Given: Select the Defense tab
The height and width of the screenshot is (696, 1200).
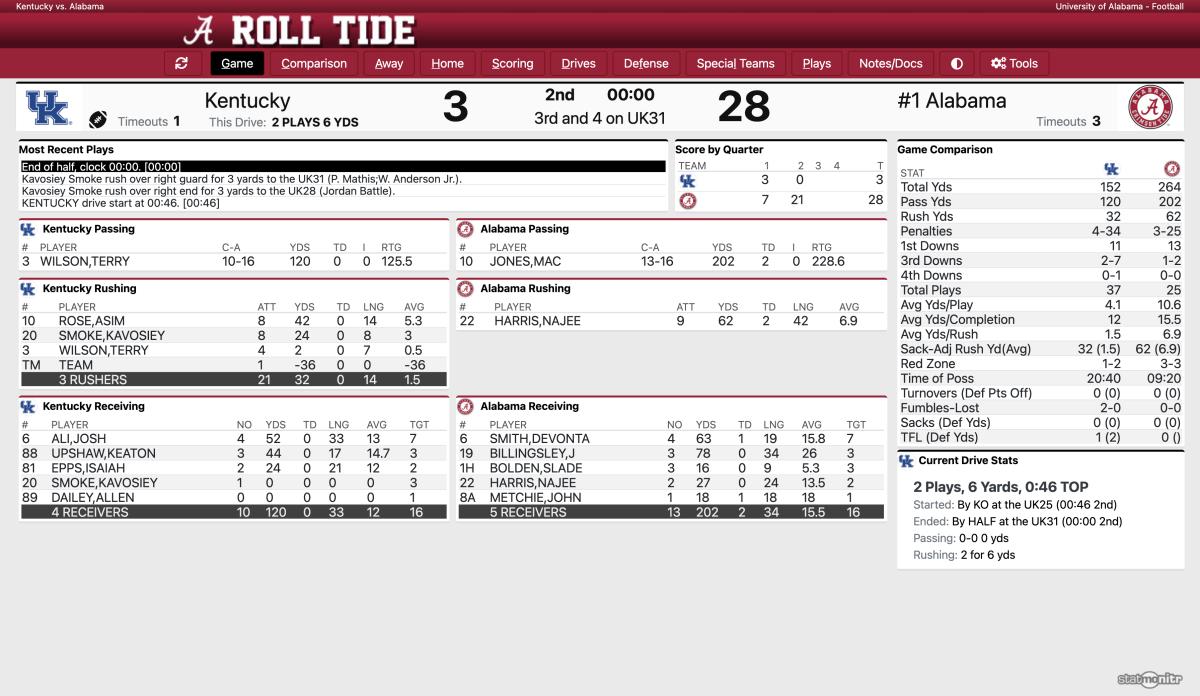Looking at the screenshot, I should point(646,63).
